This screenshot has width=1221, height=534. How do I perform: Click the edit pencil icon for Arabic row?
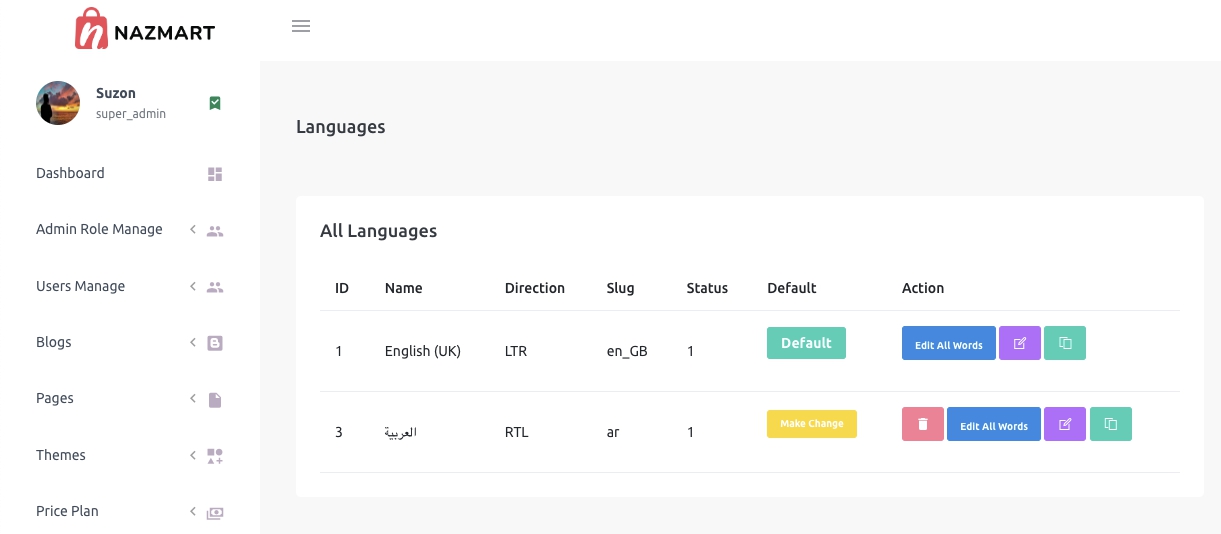click(1064, 424)
